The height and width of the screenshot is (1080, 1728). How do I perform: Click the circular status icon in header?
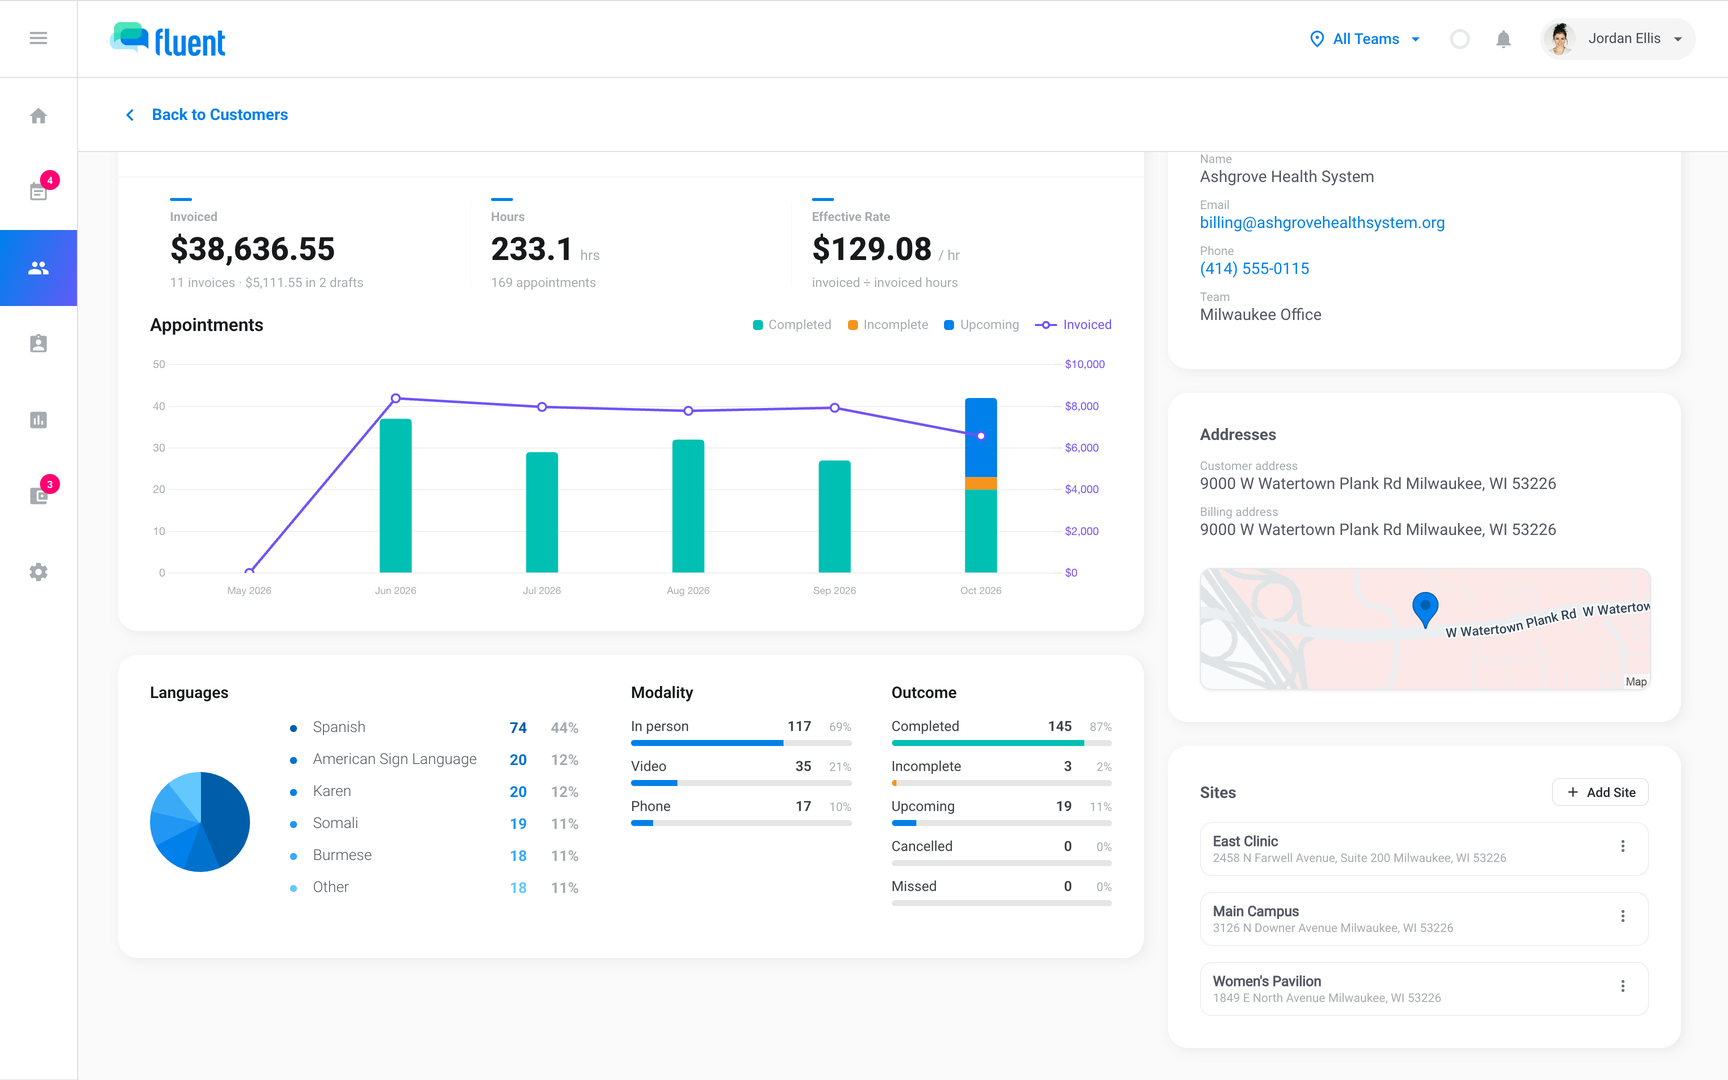coord(1460,39)
